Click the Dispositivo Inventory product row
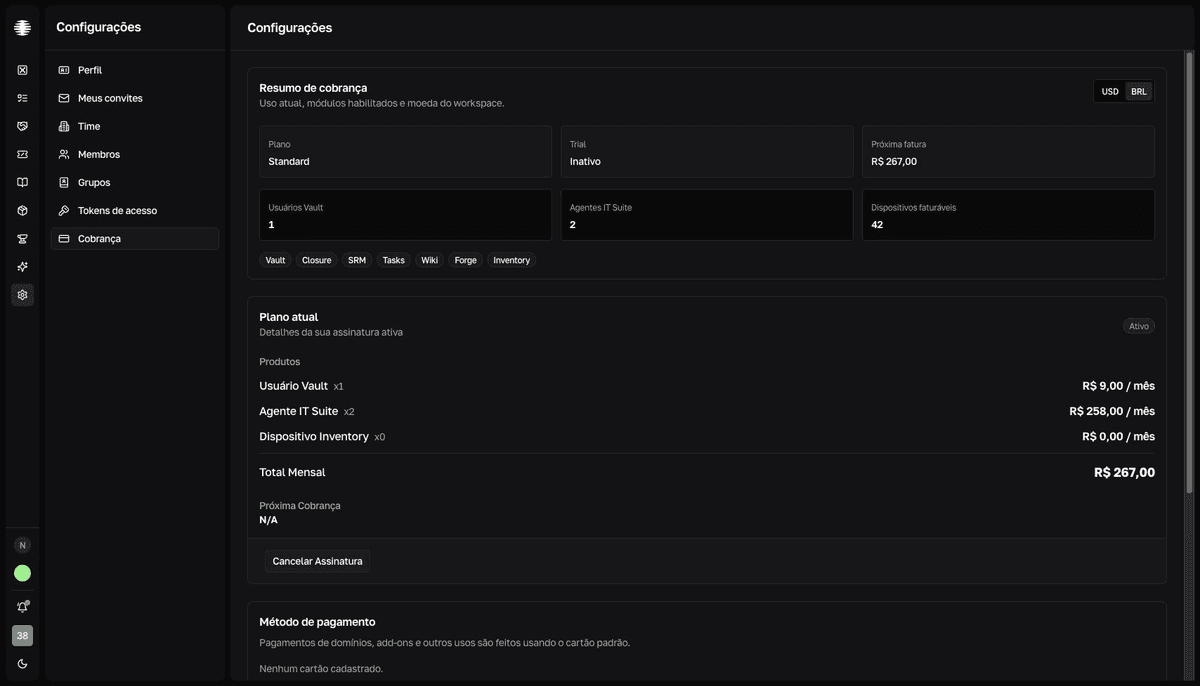 point(707,437)
